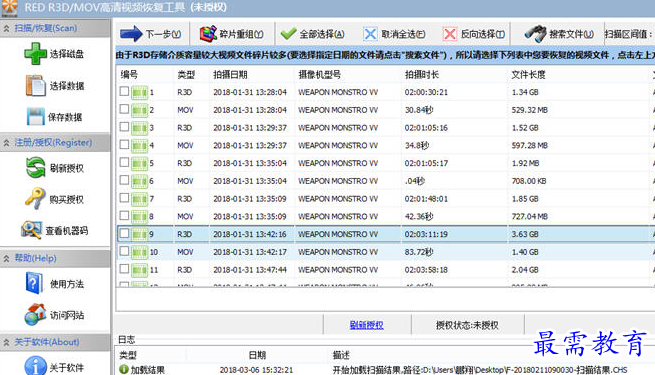Select the checkbox for file 9 R3D

coord(124,233)
